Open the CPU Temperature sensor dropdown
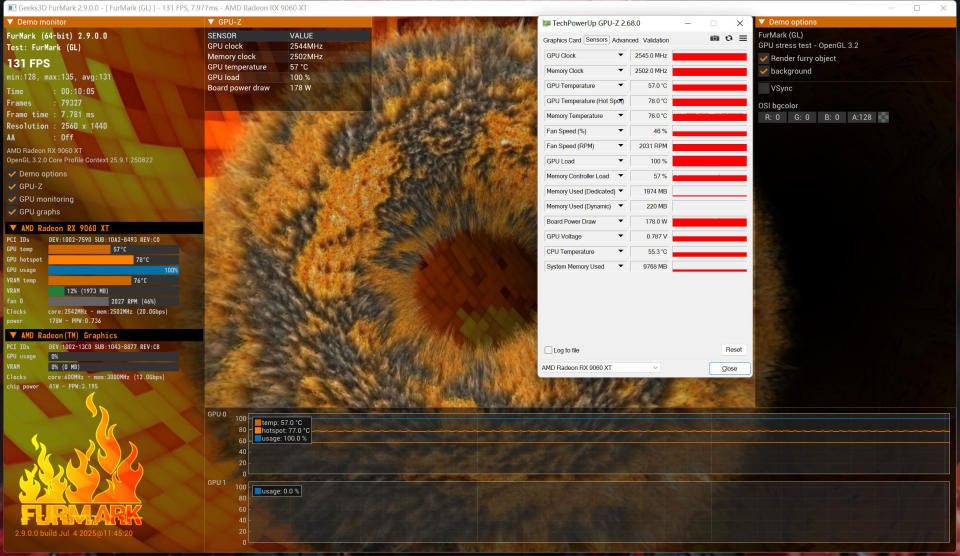Image resolution: width=960 pixels, height=556 pixels. 620,251
